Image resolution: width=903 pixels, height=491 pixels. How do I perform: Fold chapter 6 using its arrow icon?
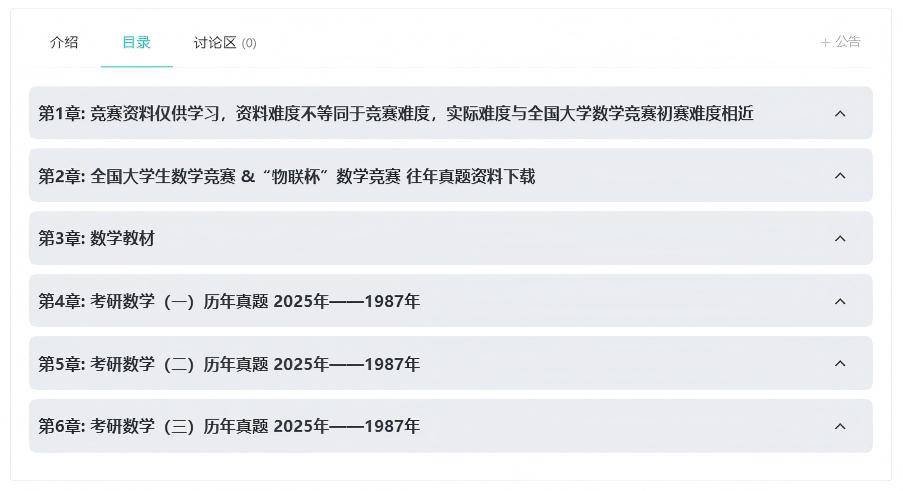click(x=840, y=426)
